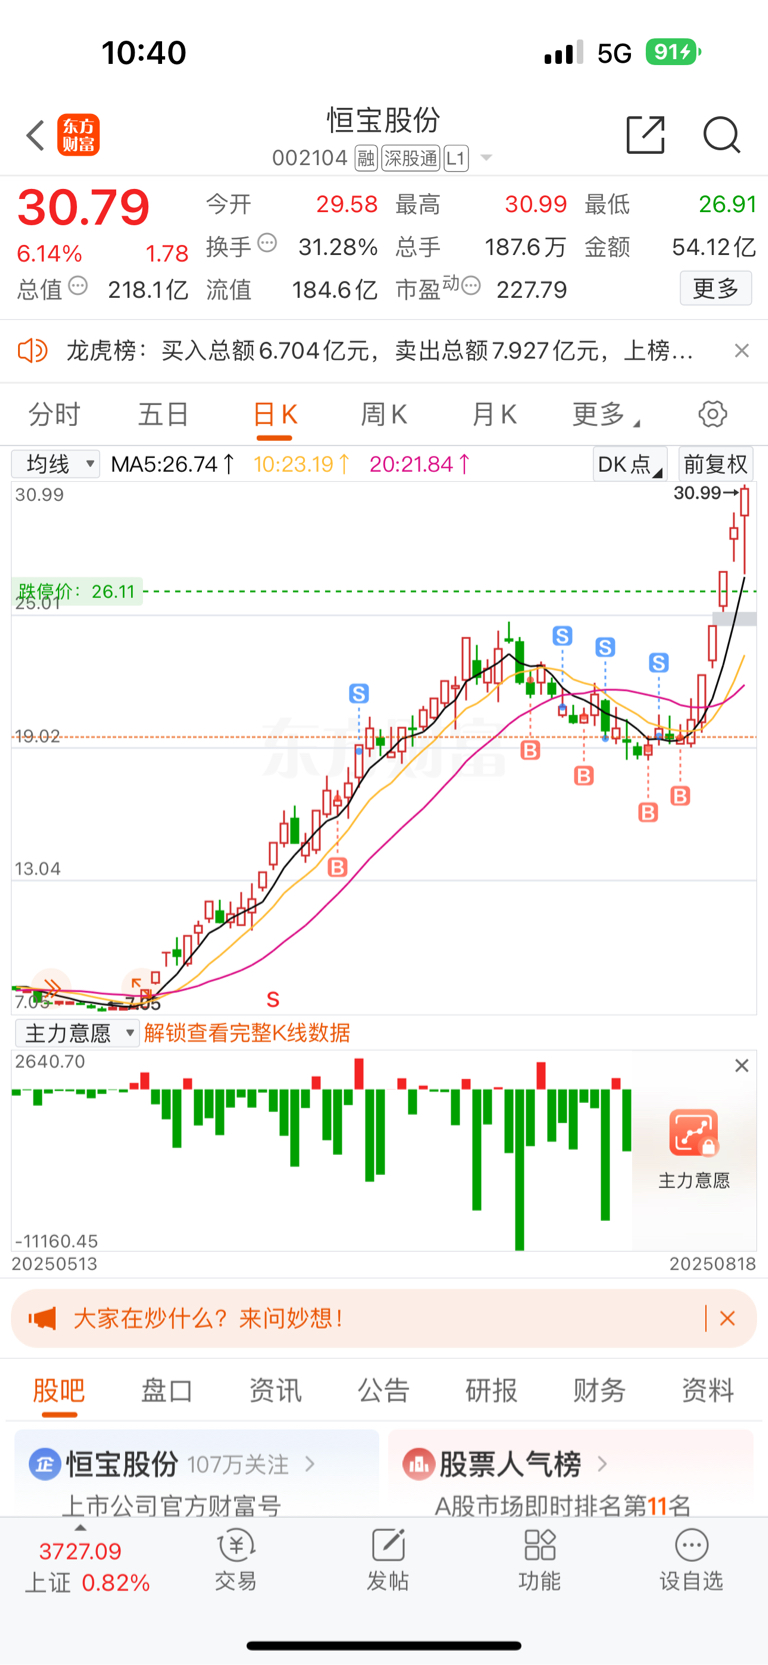
Task: Show info for 总值 market cap icon
Action: tap(78, 287)
